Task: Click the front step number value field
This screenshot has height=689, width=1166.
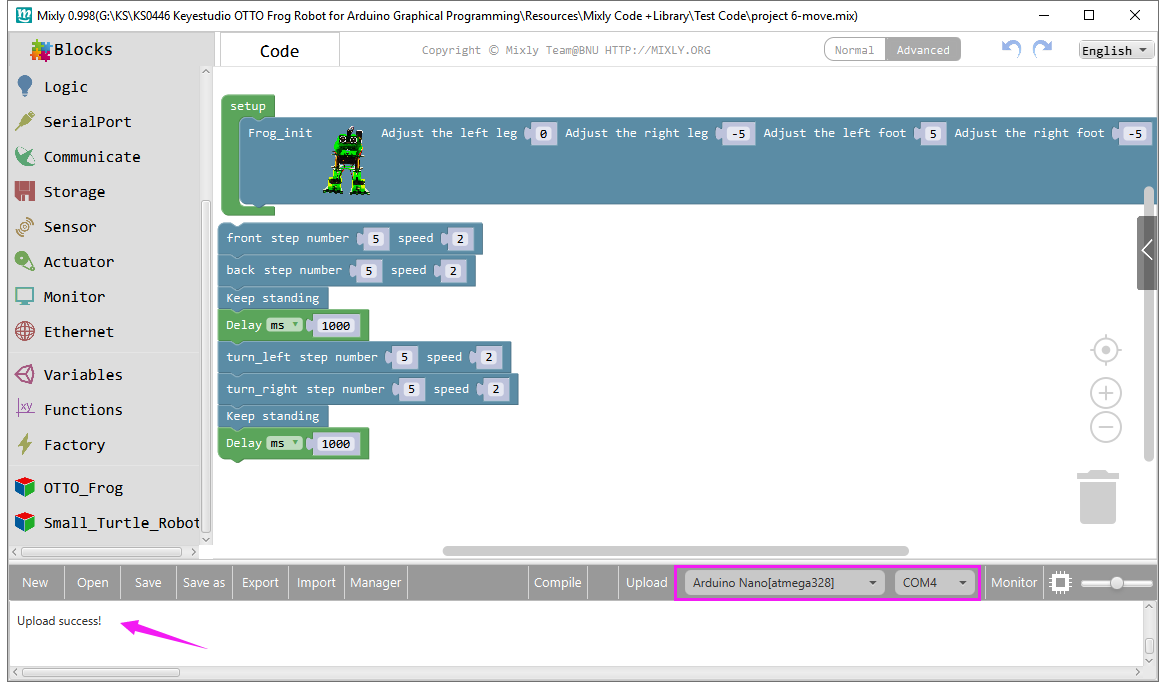Action: pyautogui.click(x=376, y=239)
